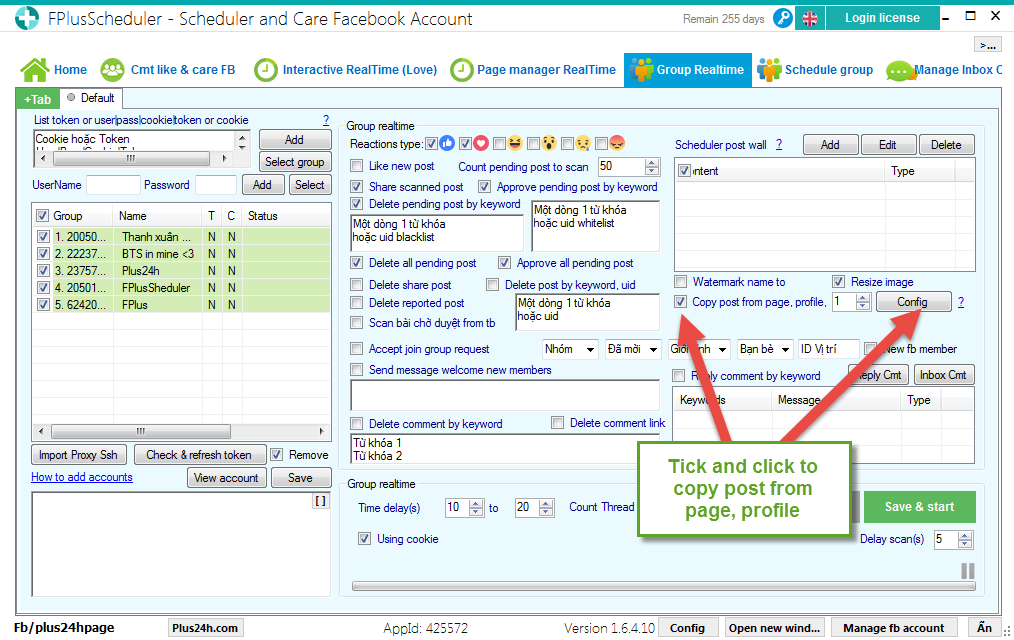Click the Manage fb account button
The image size is (1014, 640).
point(894,628)
